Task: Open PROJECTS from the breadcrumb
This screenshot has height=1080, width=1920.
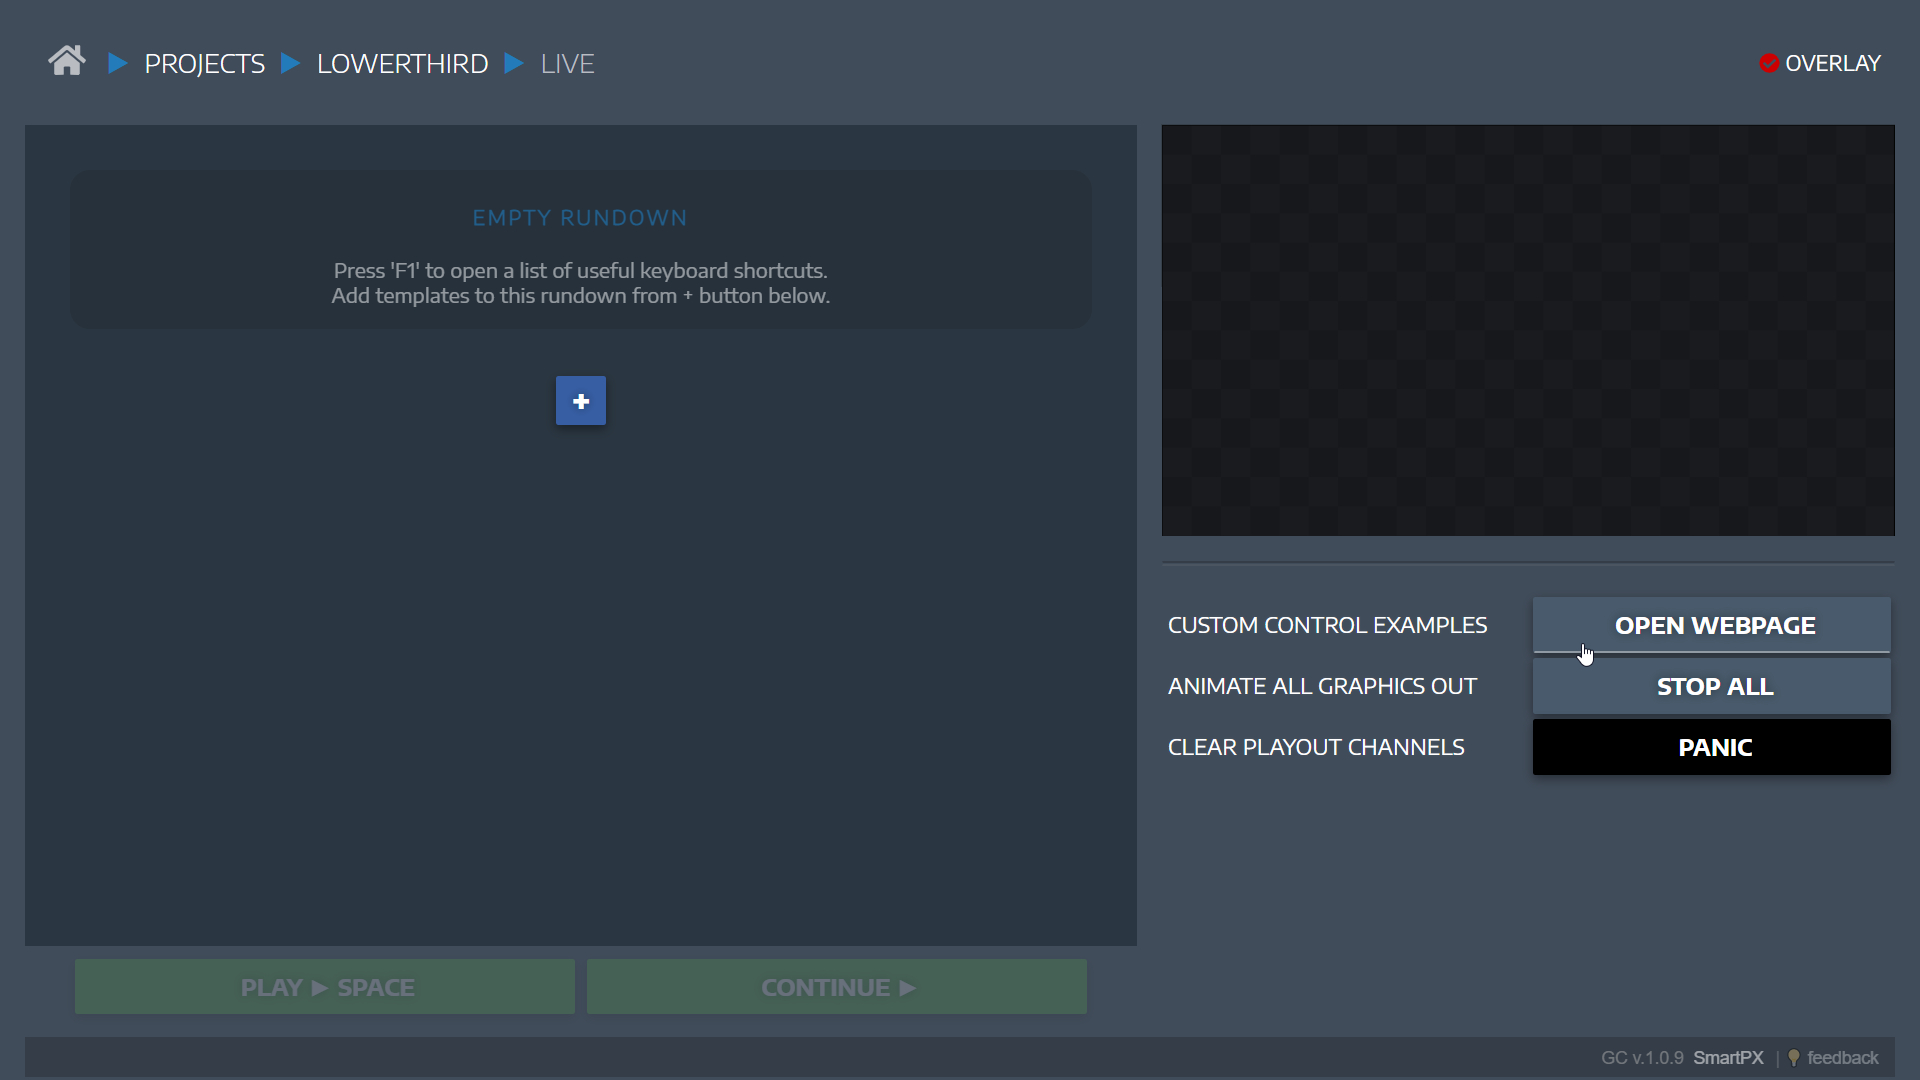Action: click(x=204, y=62)
